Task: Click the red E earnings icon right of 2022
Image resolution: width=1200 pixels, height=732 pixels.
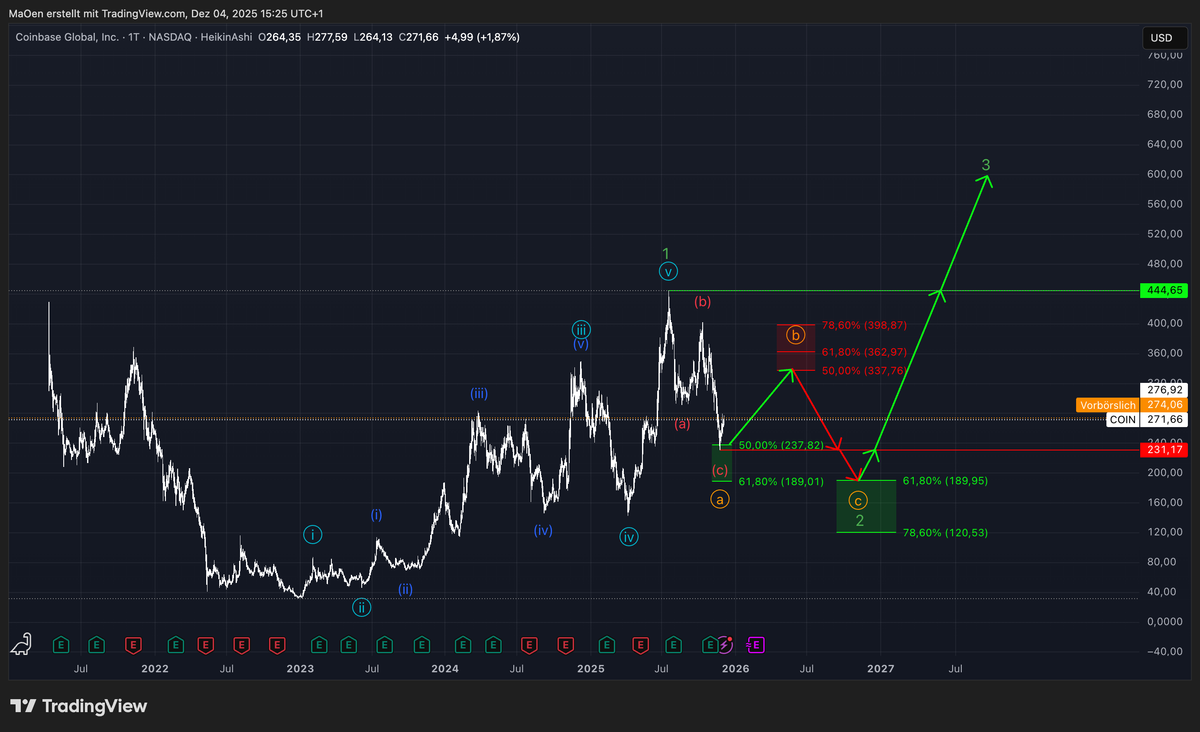Action: pyautogui.click(x=205, y=645)
